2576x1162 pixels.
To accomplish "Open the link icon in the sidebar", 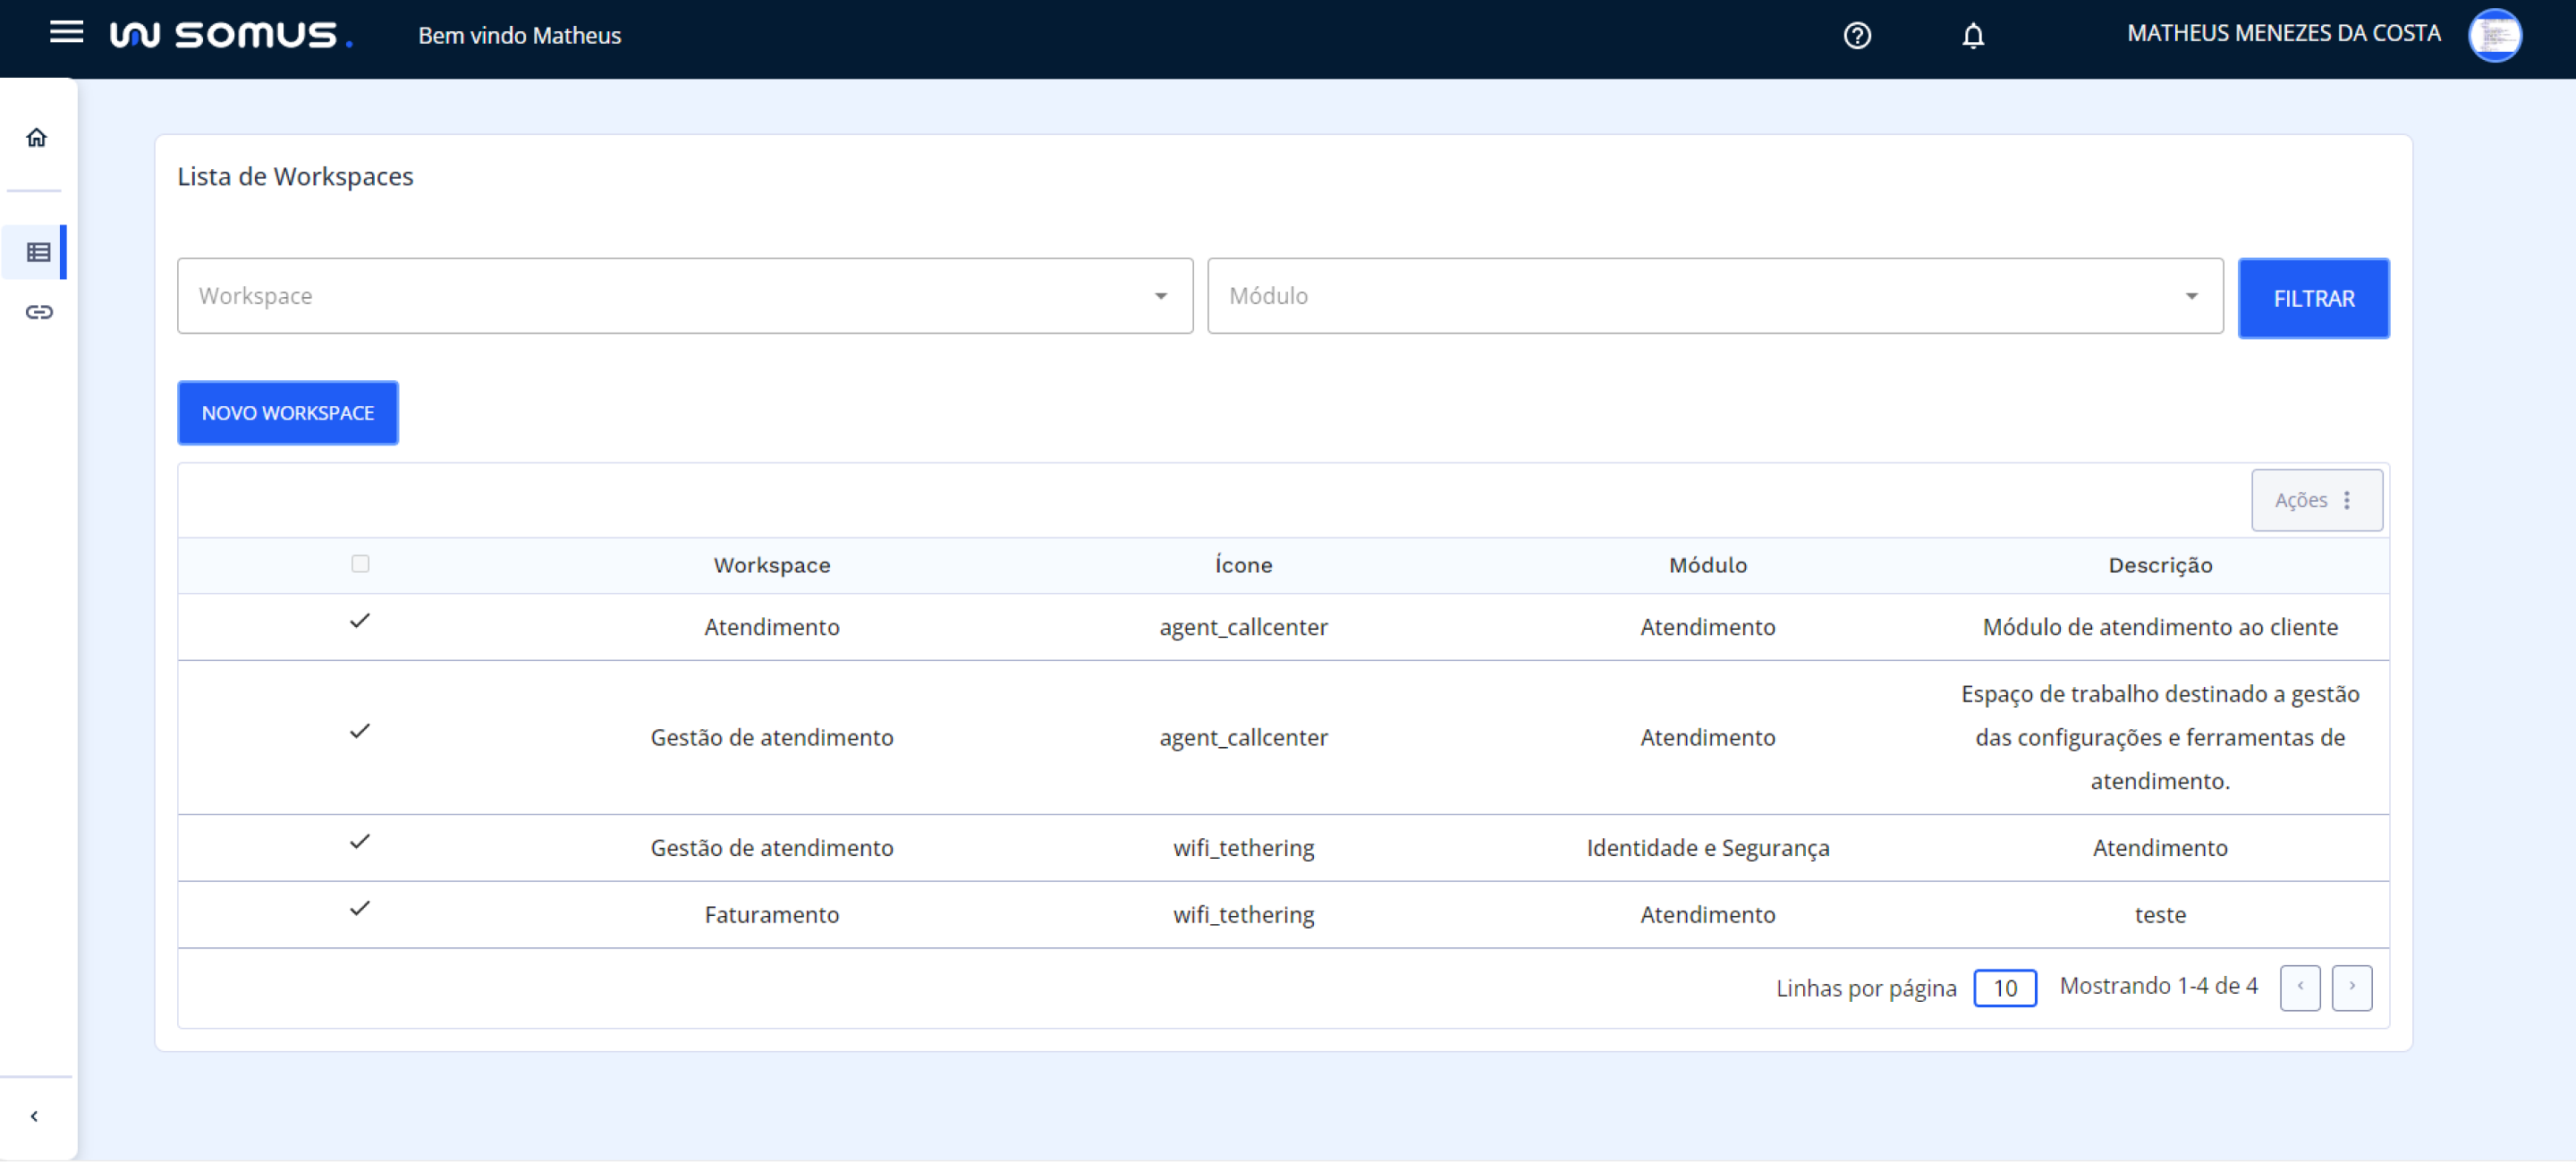I will click(38, 313).
